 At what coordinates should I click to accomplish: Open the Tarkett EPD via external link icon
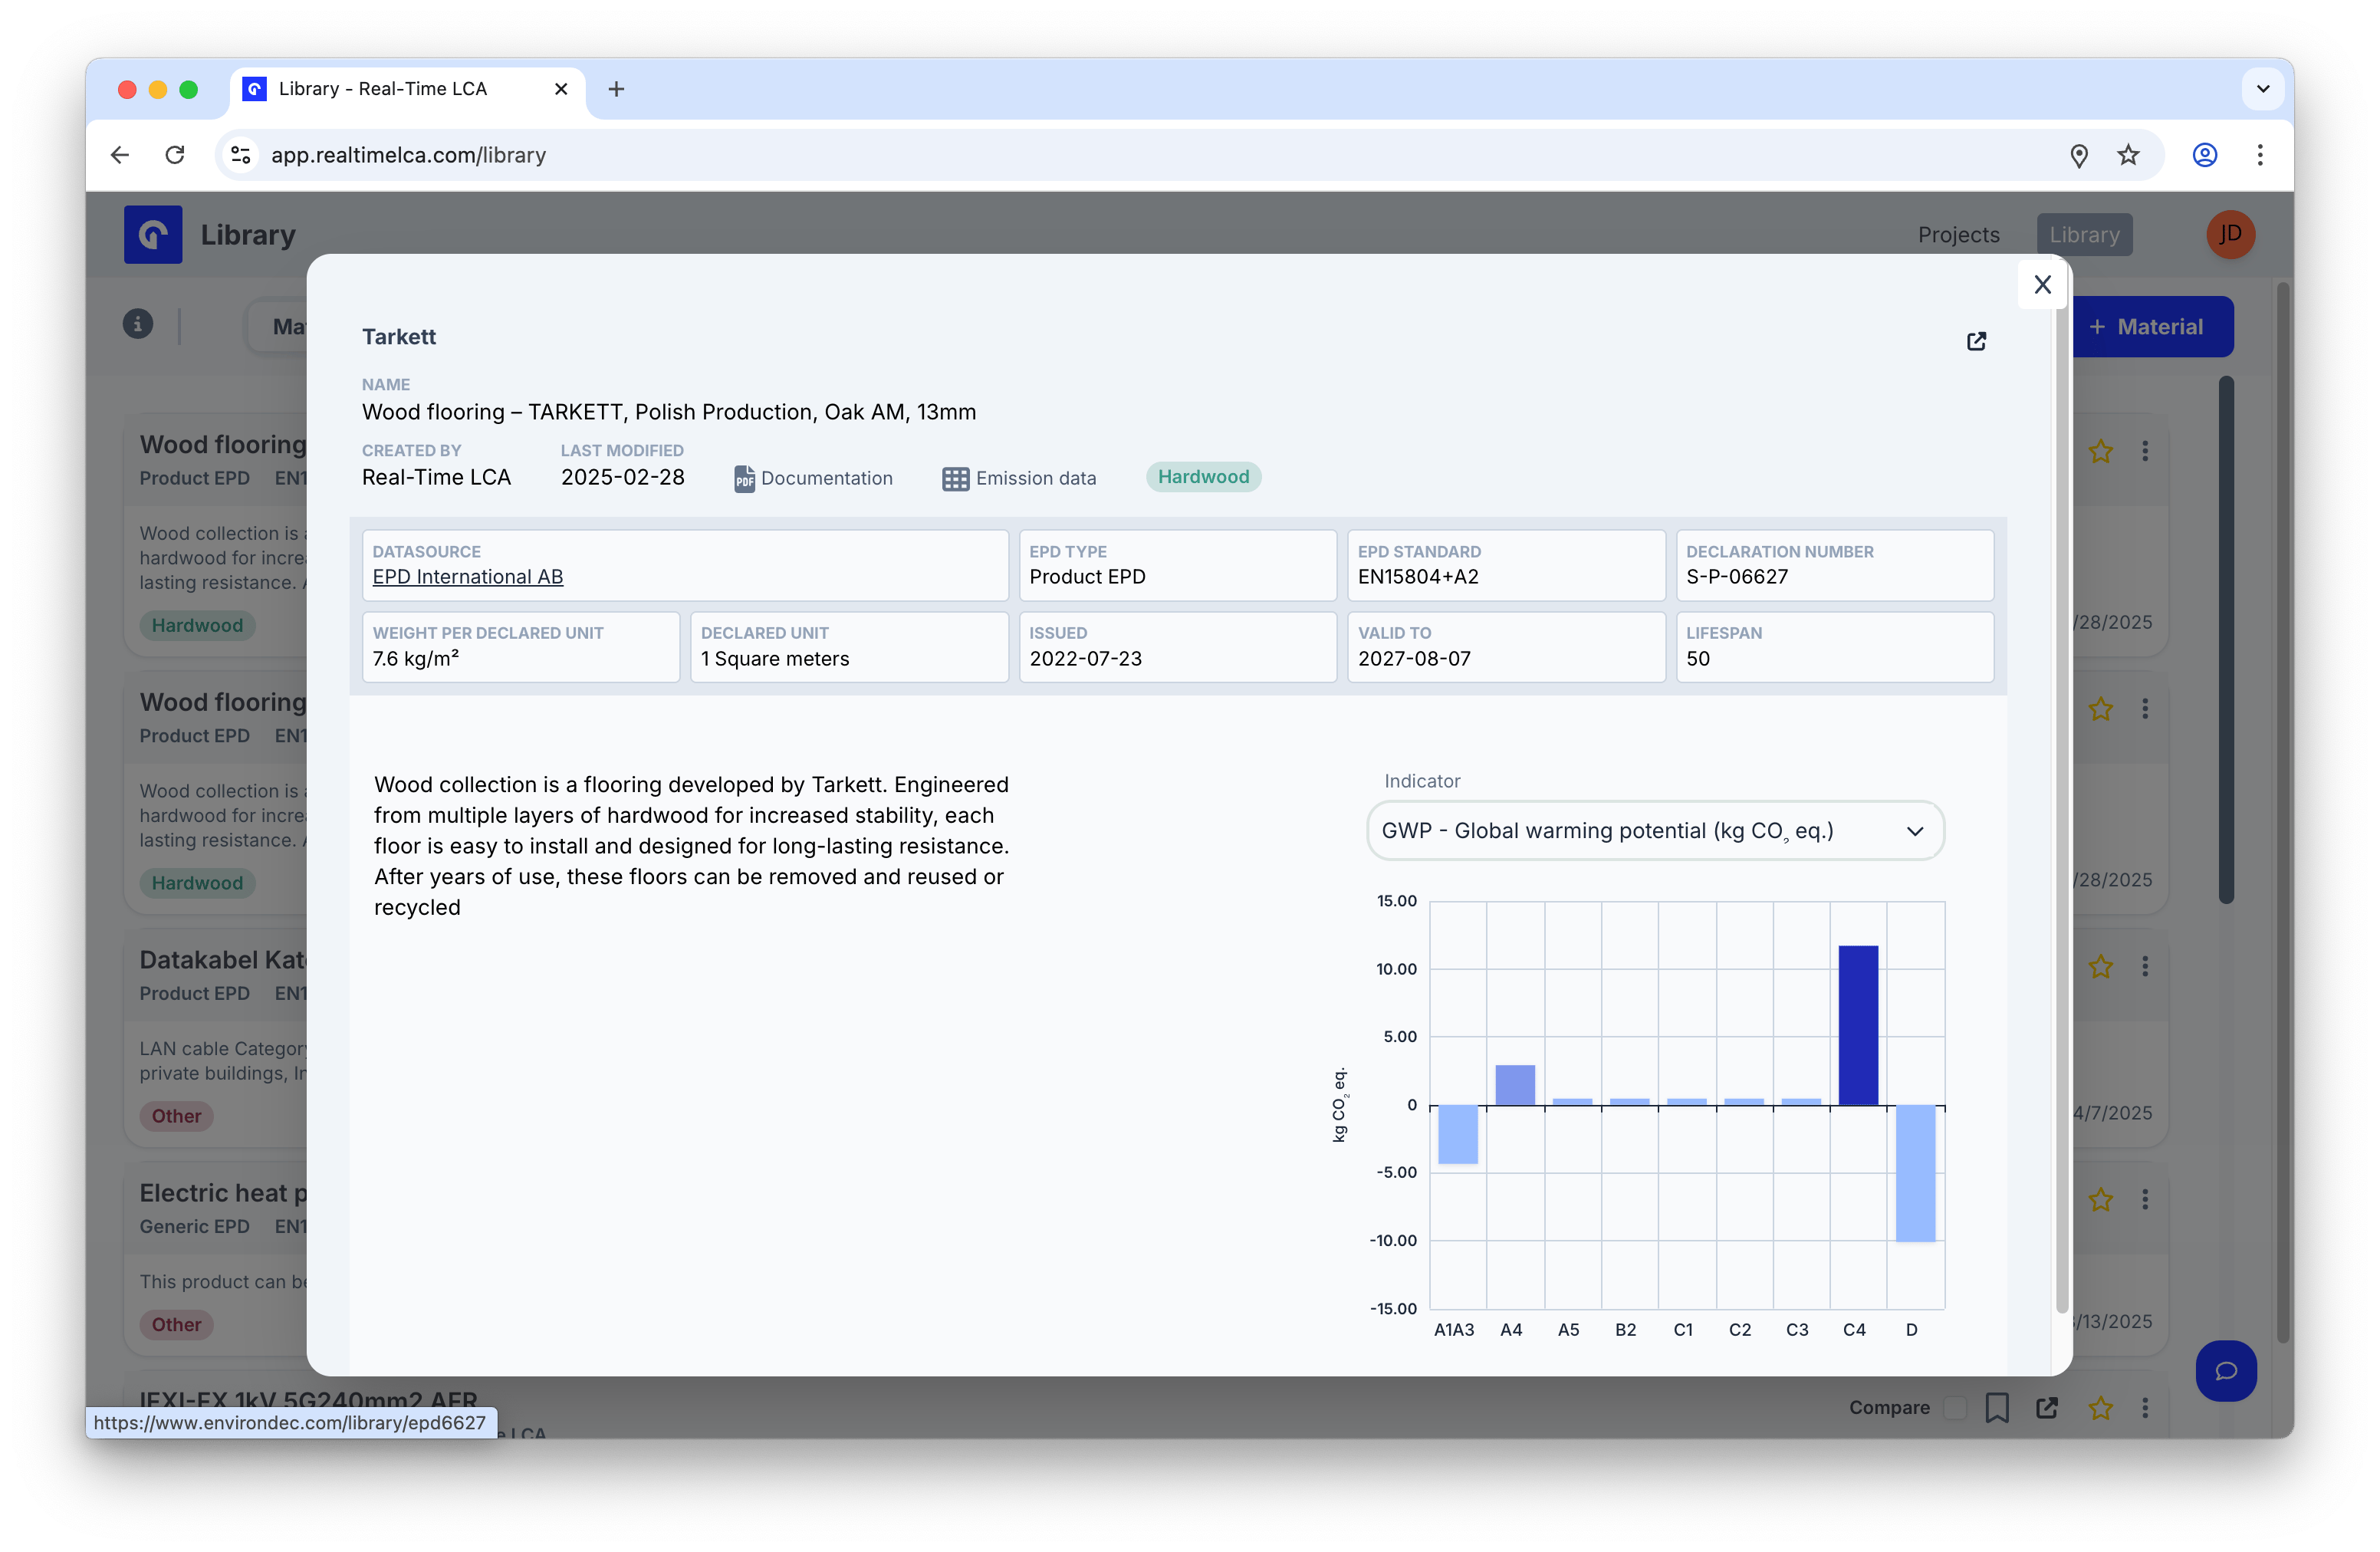1976,342
